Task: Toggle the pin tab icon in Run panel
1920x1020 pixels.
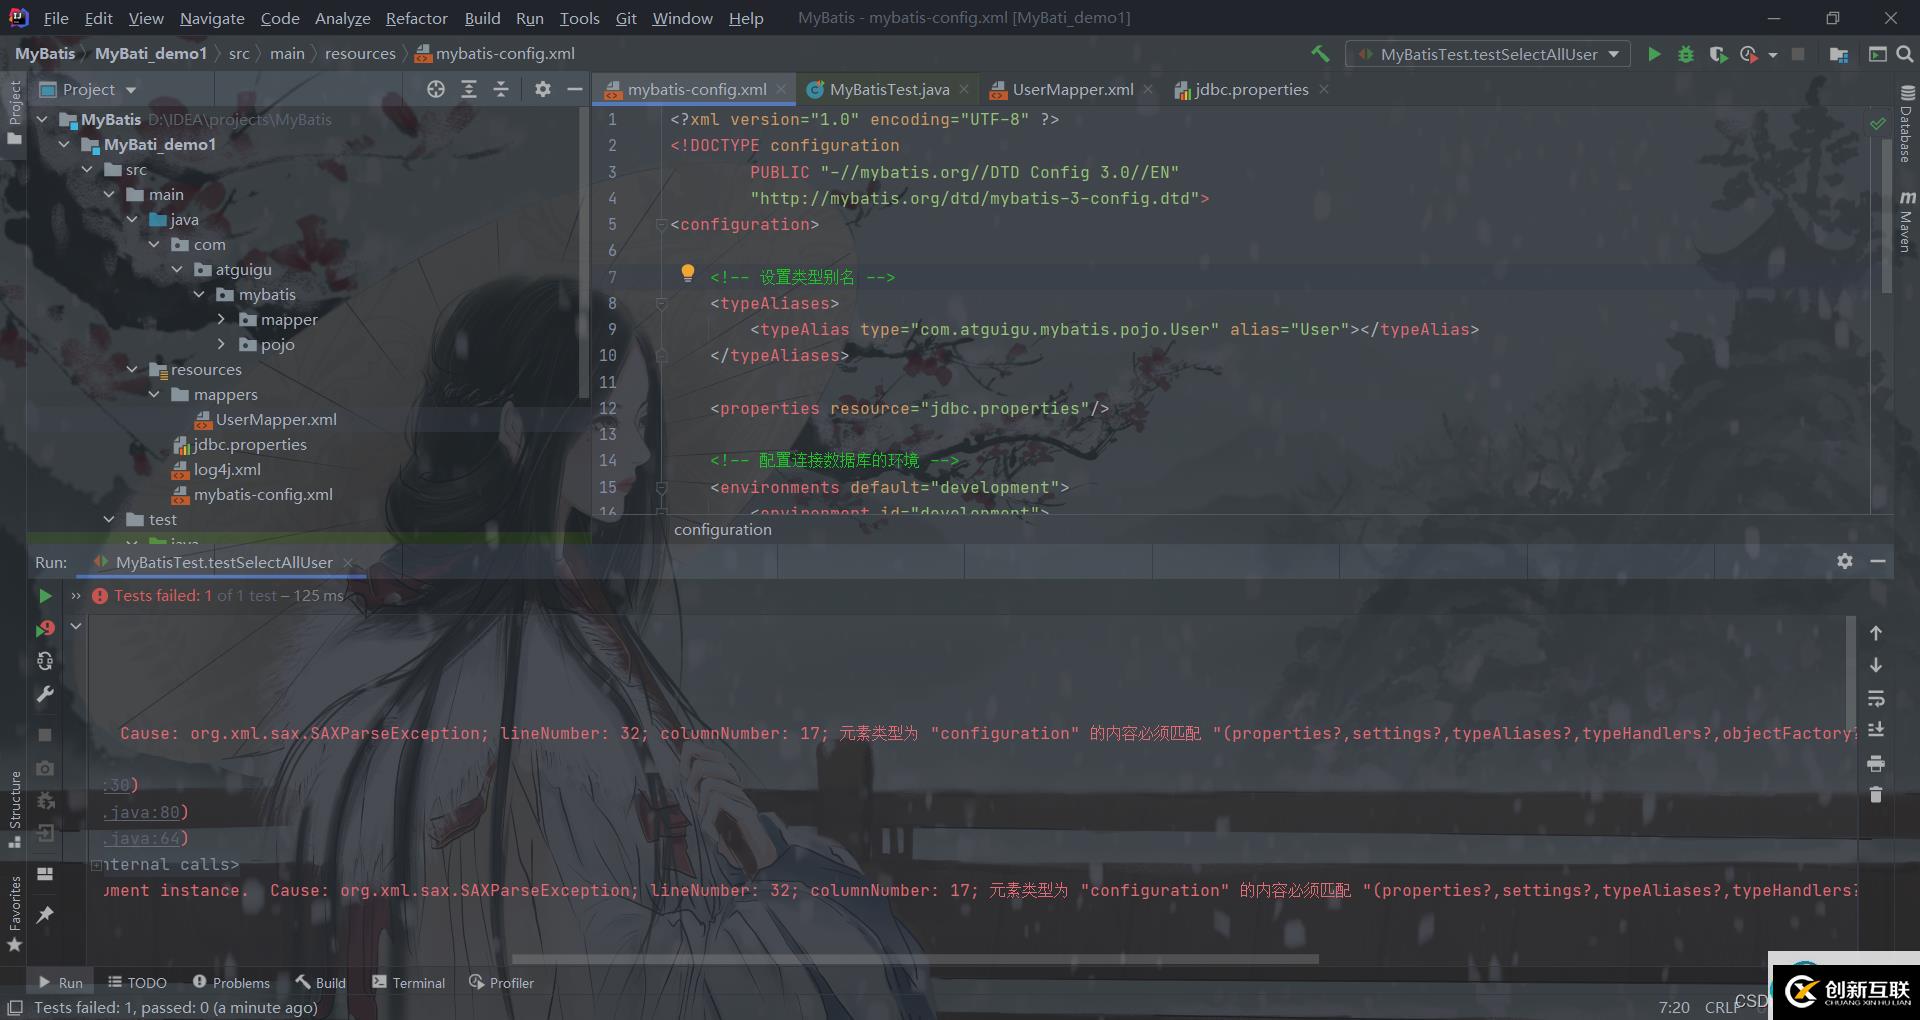Action: tap(45, 914)
